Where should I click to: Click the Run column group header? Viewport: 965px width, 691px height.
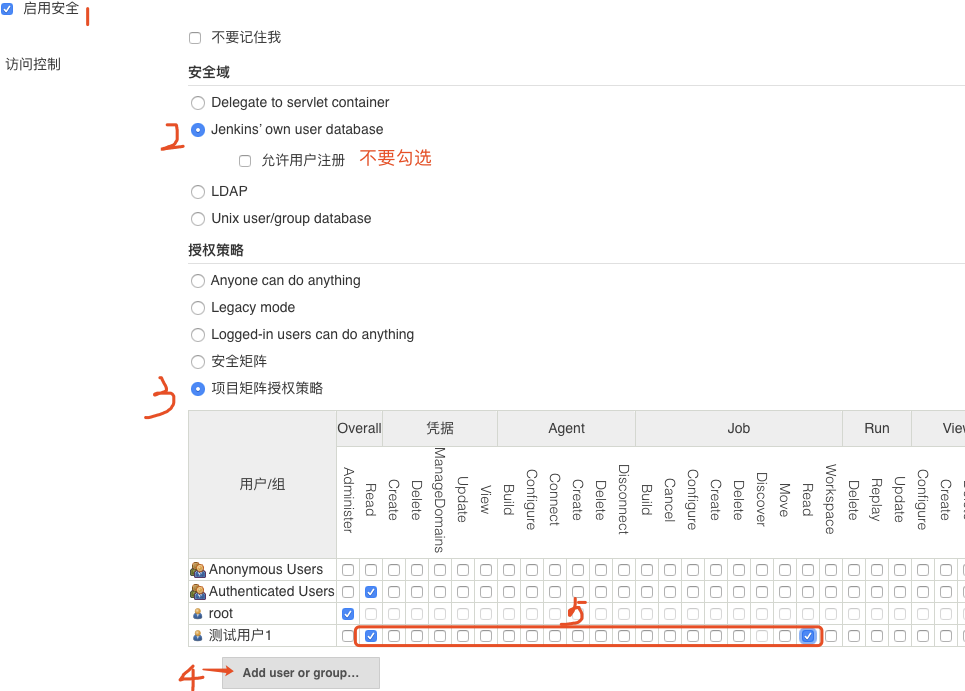pyautogui.click(x=876, y=428)
